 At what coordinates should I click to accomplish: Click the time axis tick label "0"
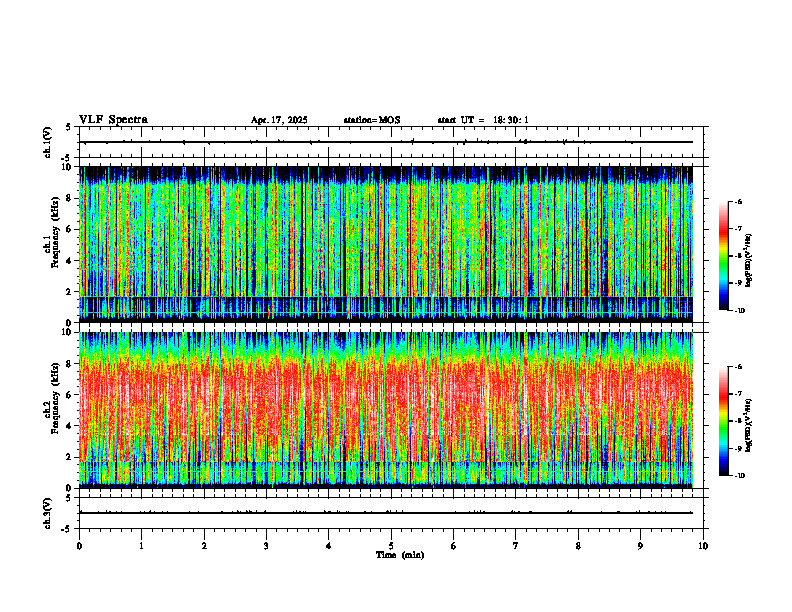pos(79,546)
